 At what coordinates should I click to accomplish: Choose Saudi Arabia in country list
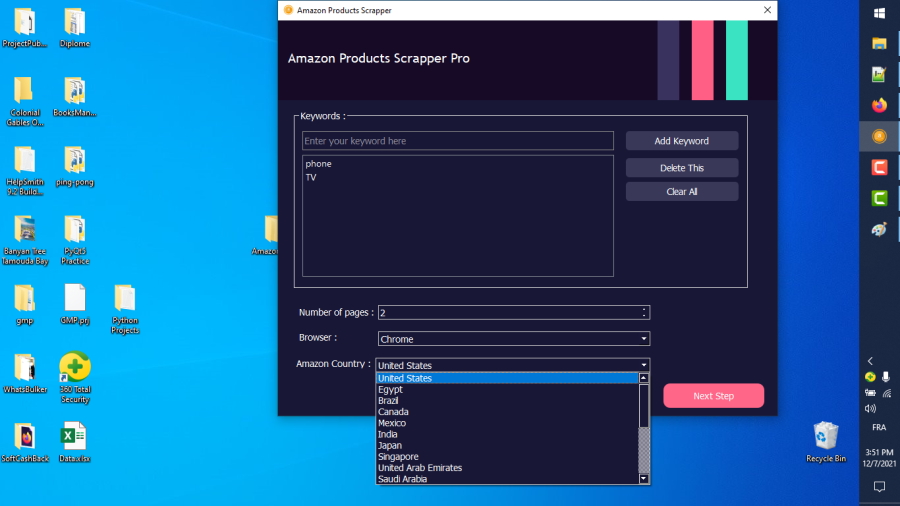click(507, 479)
